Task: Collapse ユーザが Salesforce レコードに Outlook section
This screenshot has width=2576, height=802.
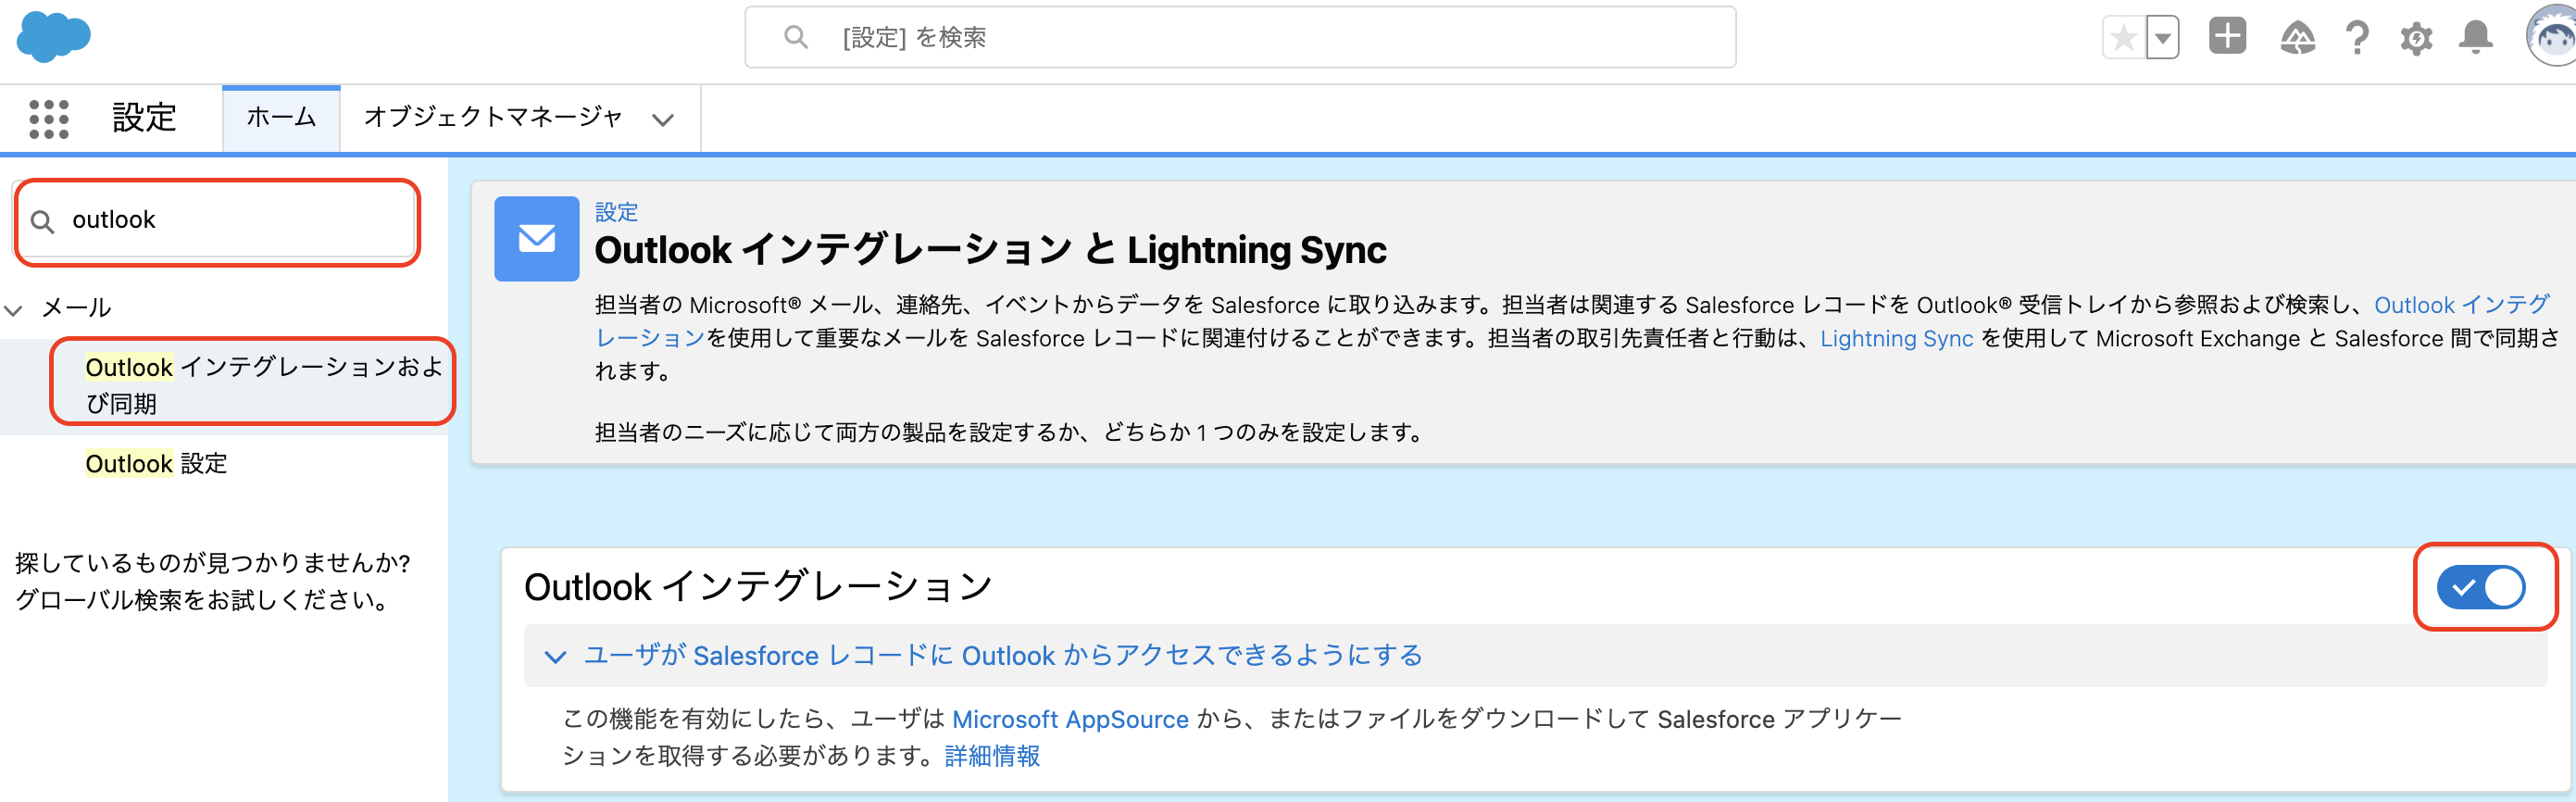Action: pos(555,657)
